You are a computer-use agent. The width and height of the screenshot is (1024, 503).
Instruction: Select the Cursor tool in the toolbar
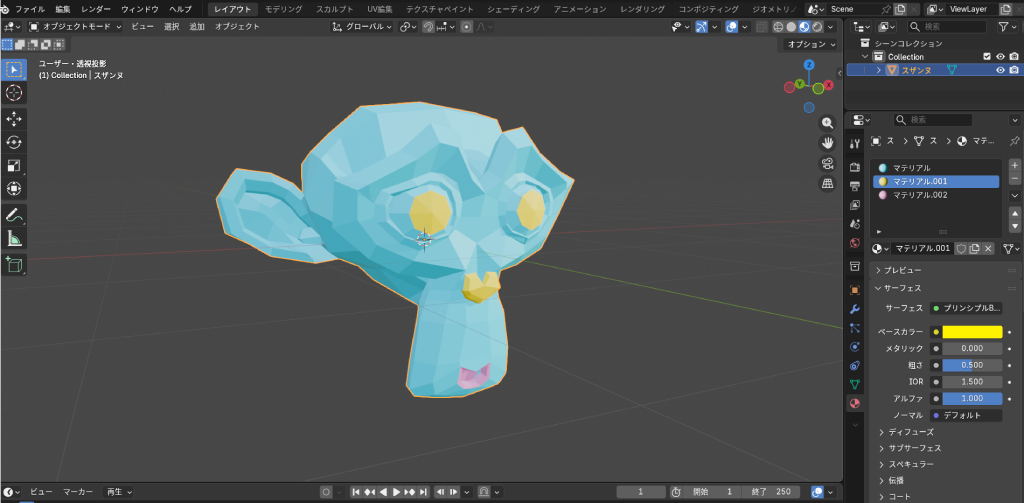coord(14,93)
